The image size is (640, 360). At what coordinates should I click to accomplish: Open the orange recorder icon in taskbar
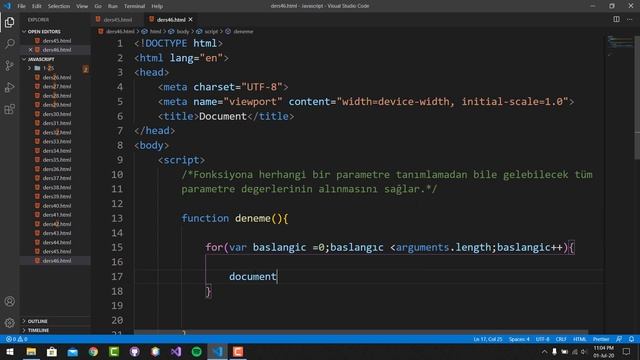pos(238,352)
